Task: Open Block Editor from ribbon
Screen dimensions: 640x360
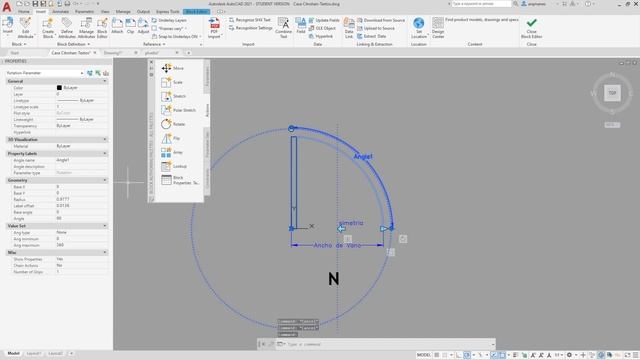Action: tap(102, 28)
